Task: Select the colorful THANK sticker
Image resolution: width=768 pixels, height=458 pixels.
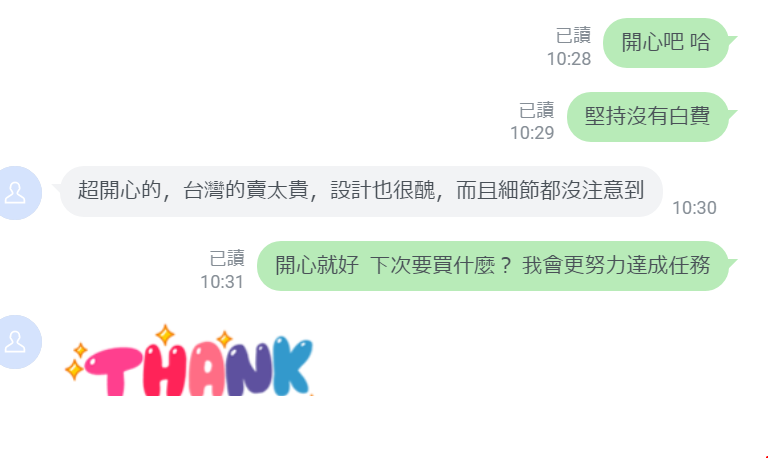Action: coord(189,360)
